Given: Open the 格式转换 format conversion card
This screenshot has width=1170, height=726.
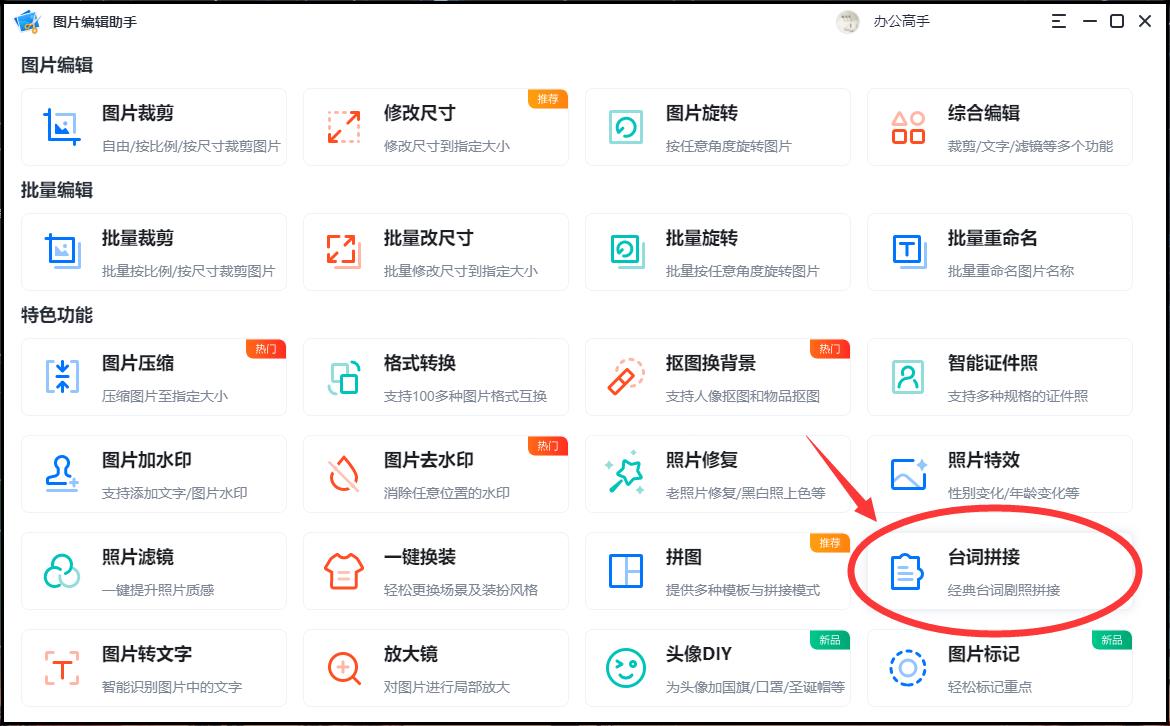Looking at the screenshot, I should tap(435, 377).
